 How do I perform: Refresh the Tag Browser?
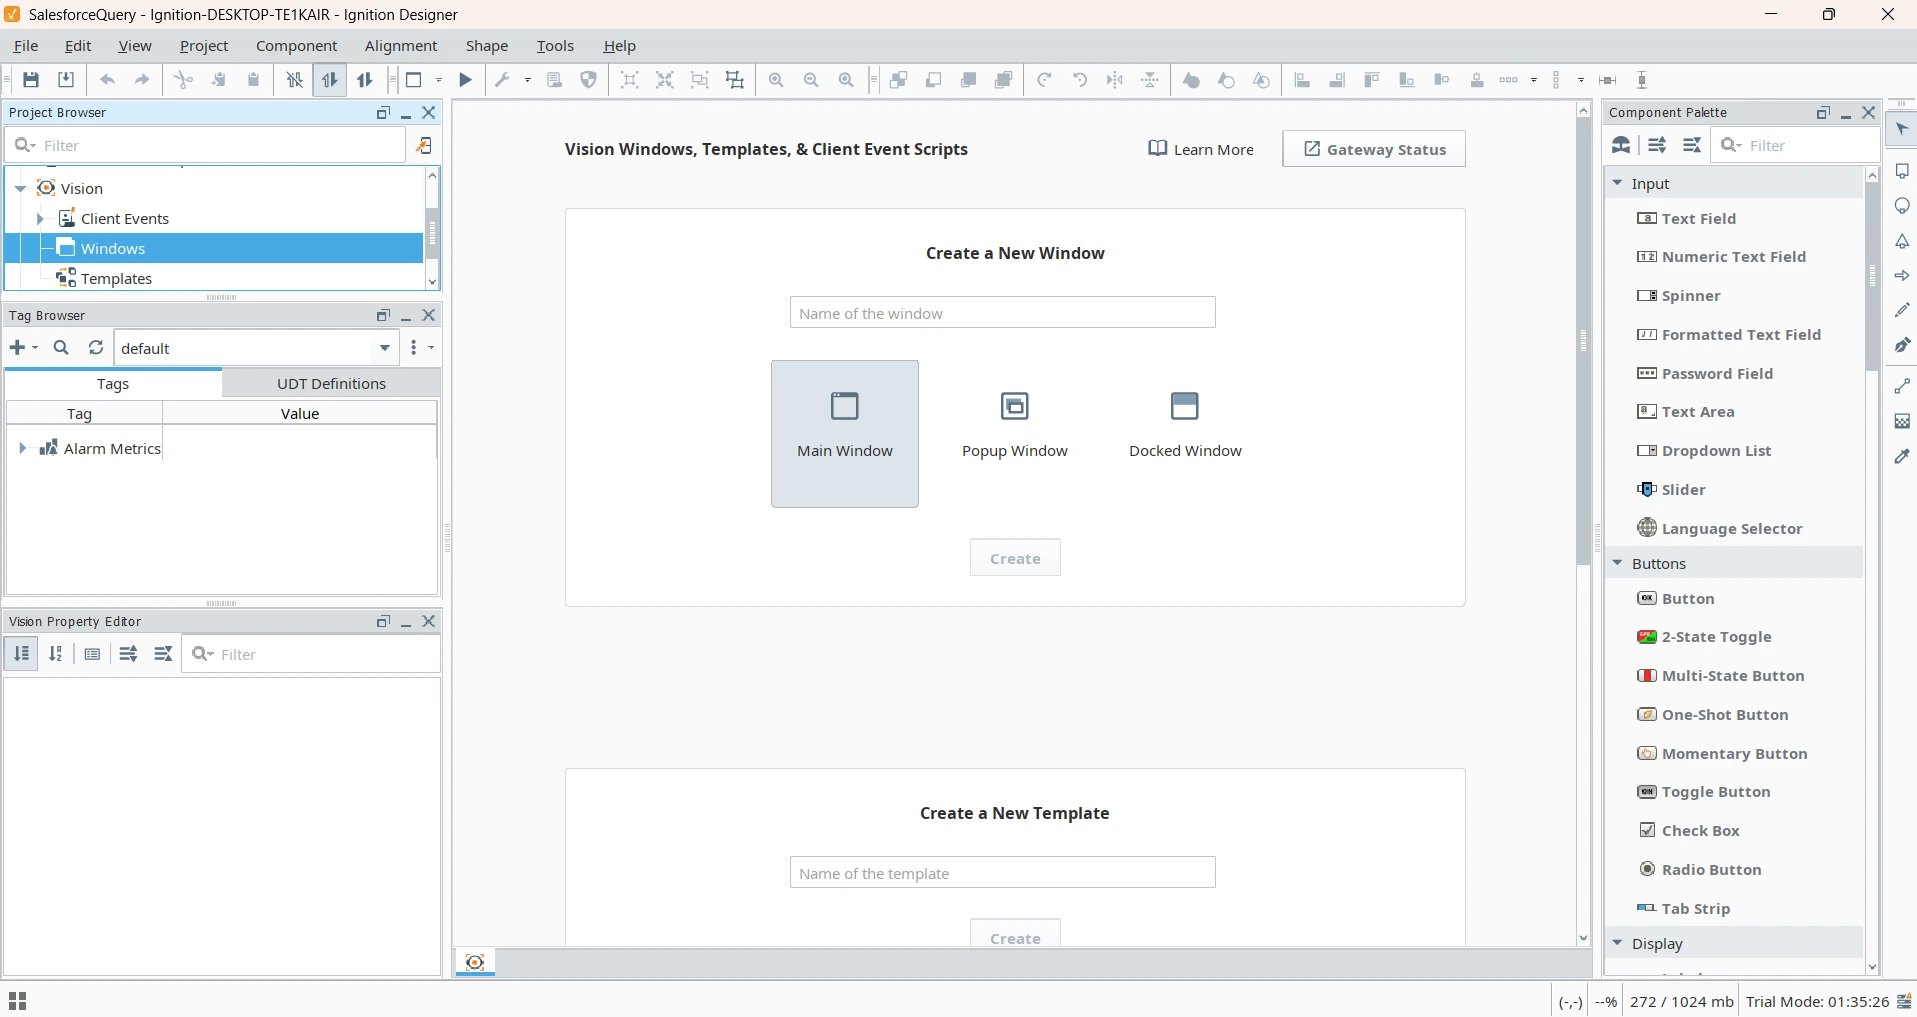(x=96, y=348)
